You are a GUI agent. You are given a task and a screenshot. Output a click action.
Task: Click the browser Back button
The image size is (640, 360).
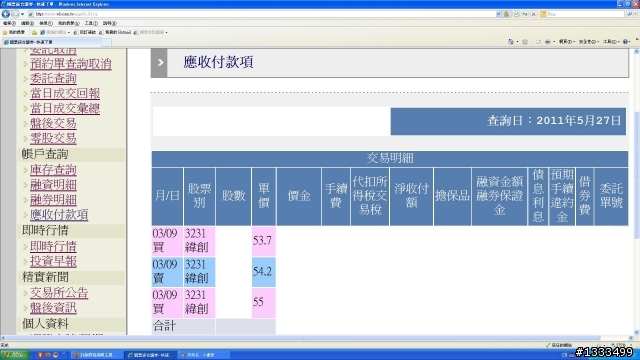click(5, 14)
